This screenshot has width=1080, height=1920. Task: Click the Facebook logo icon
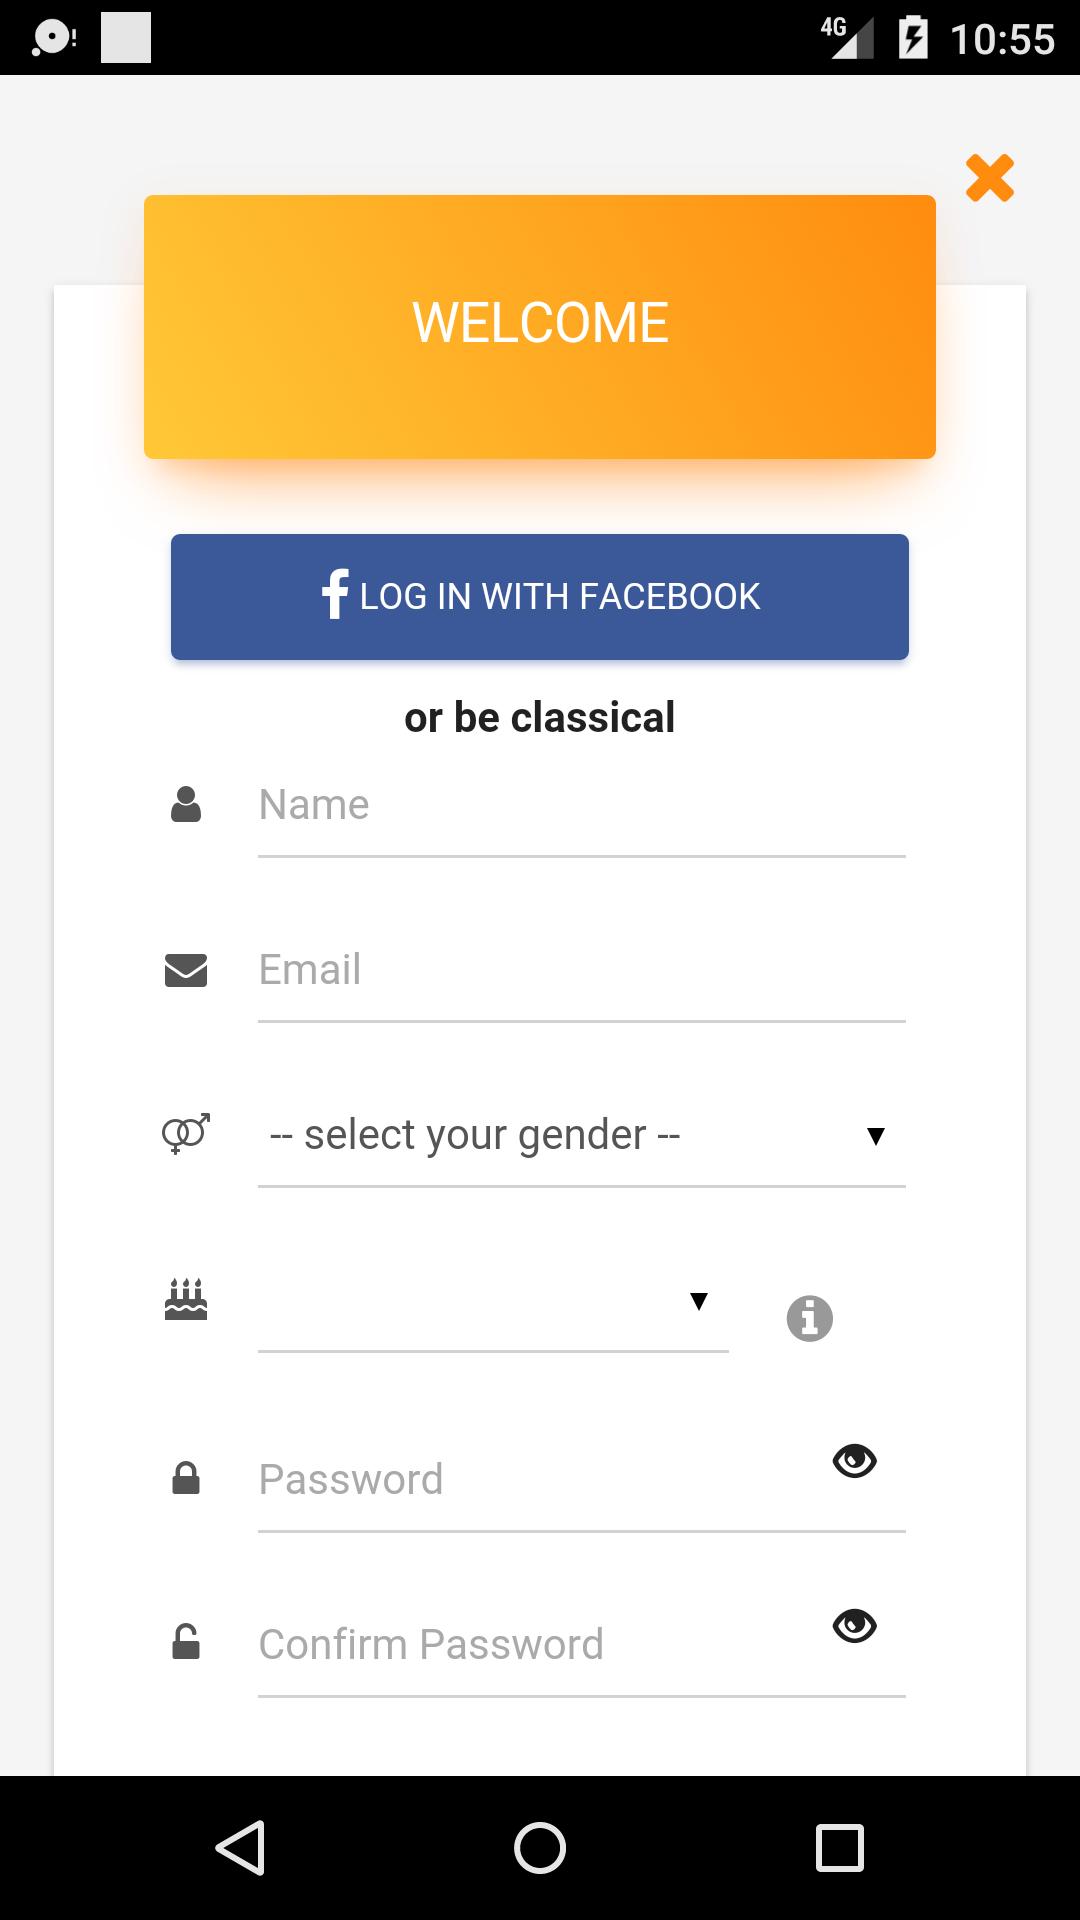(335, 595)
